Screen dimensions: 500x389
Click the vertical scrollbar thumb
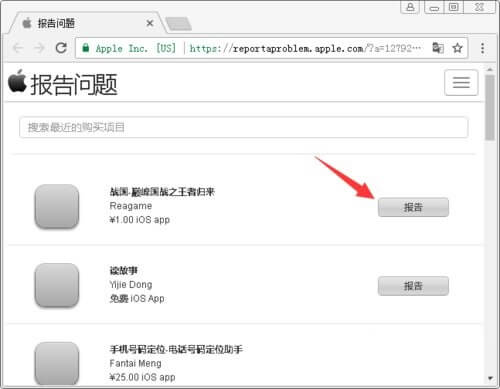click(490, 107)
